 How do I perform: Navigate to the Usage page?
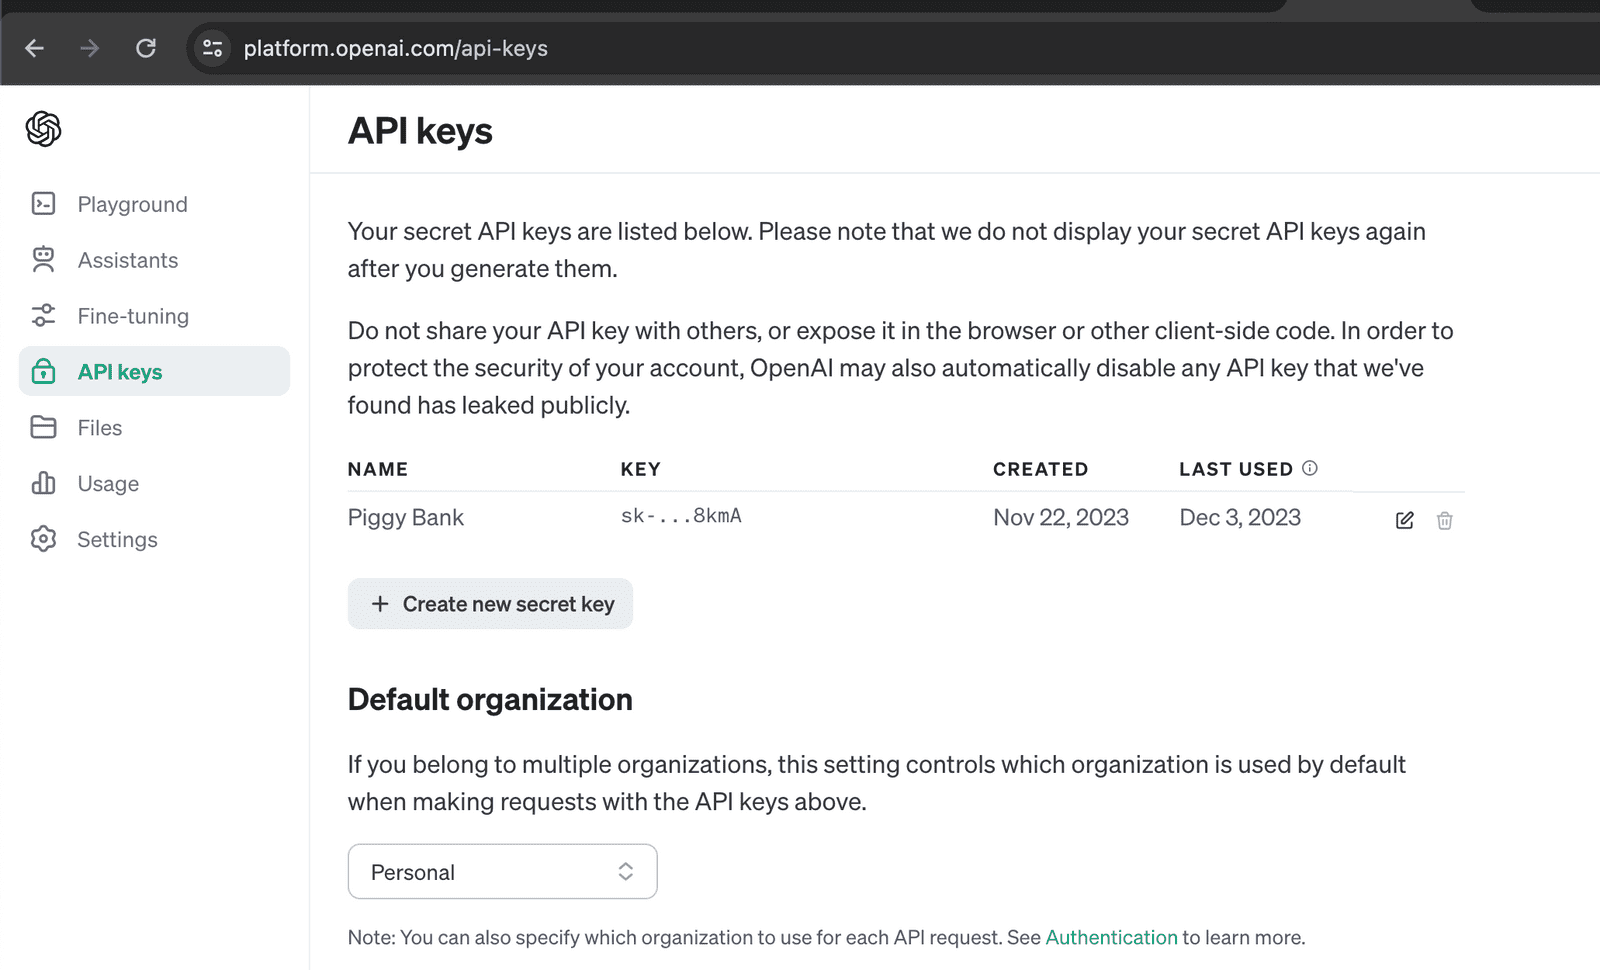click(107, 483)
